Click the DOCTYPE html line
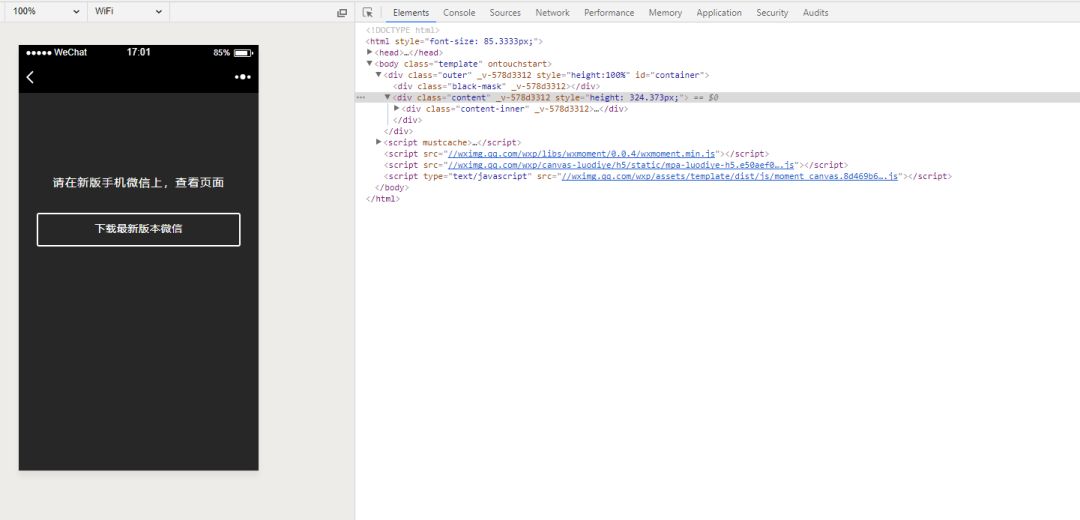Viewport: 1080px width, 520px height. tap(402, 30)
